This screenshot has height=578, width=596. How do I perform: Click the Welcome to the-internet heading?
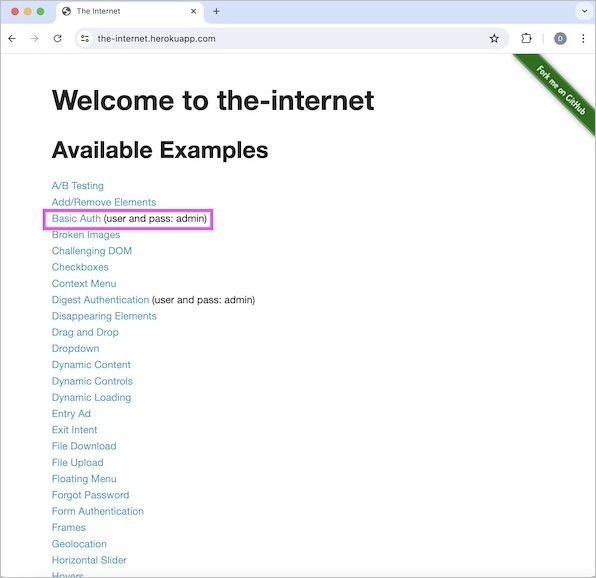tap(213, 101)
